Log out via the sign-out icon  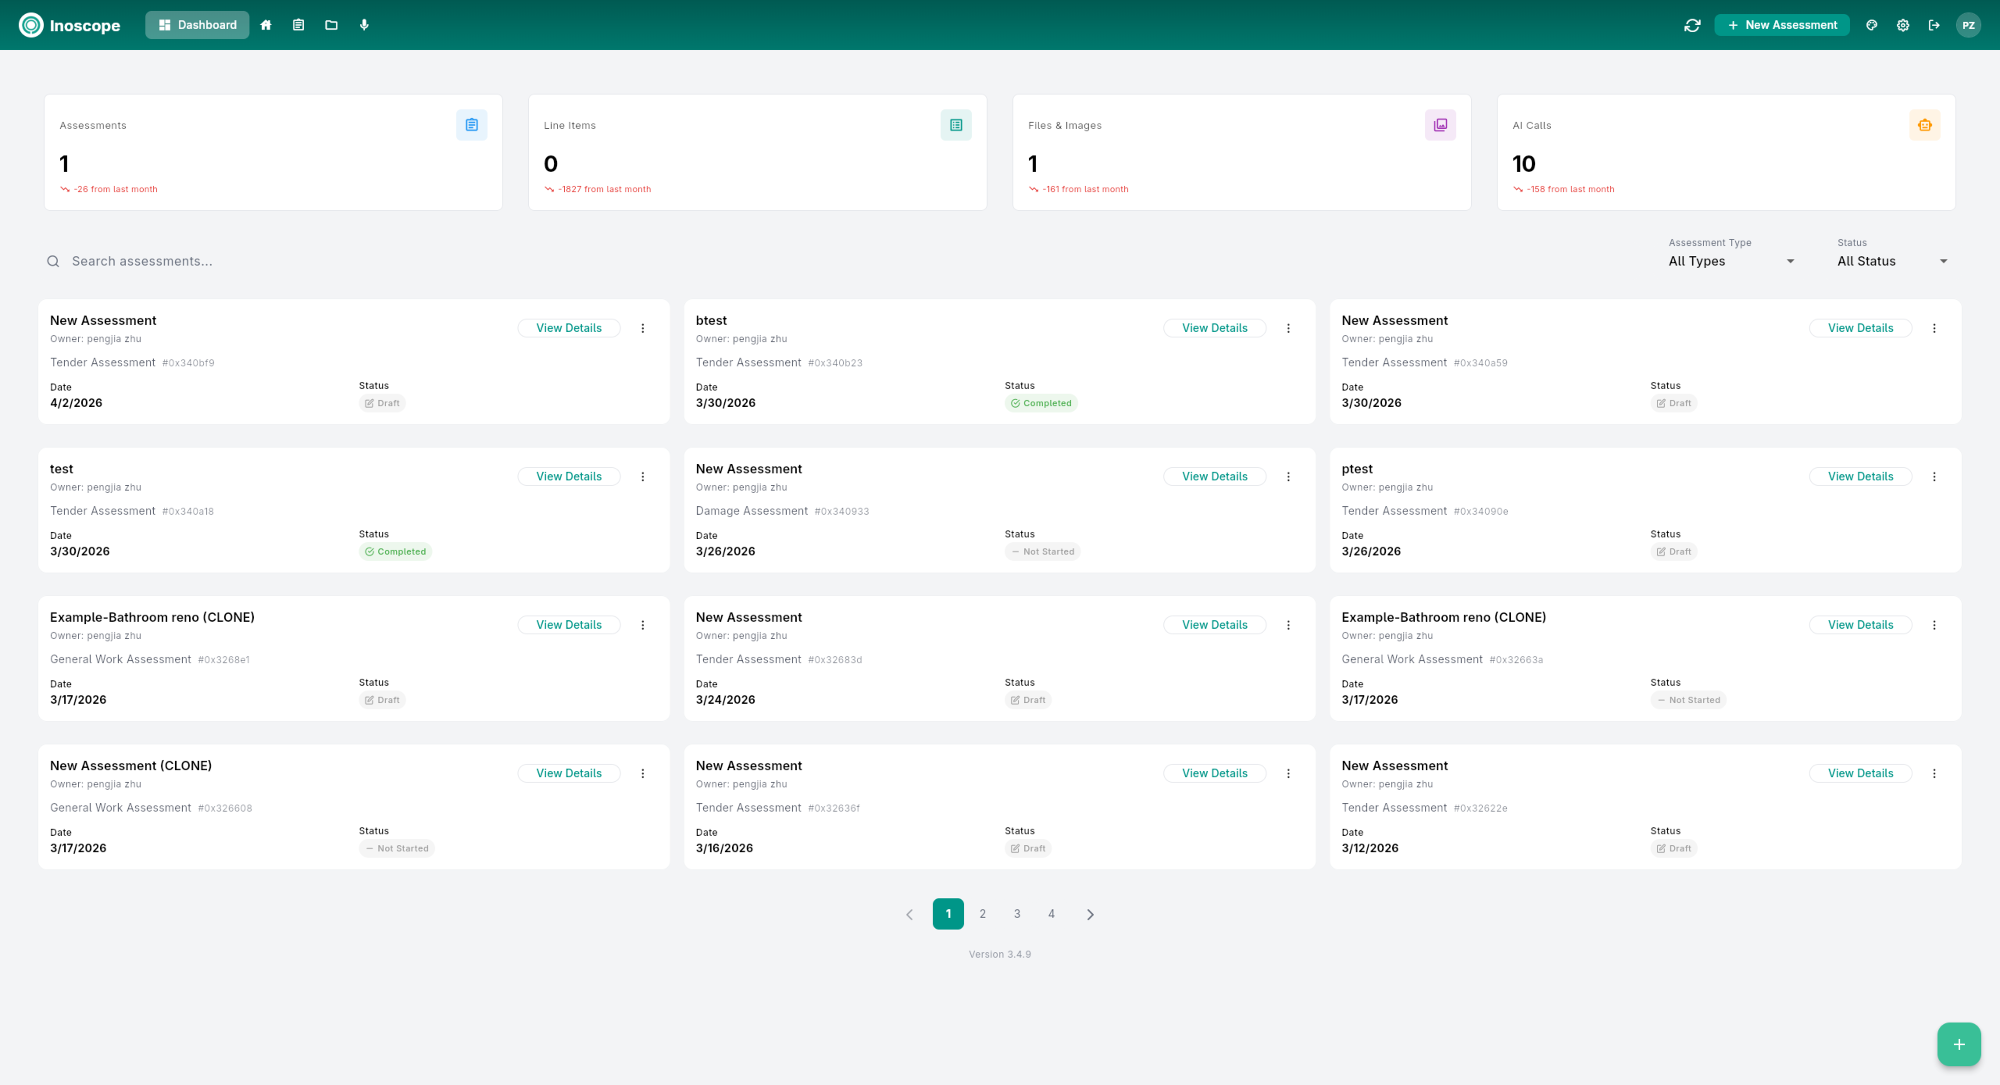(x=1934, y=25)
